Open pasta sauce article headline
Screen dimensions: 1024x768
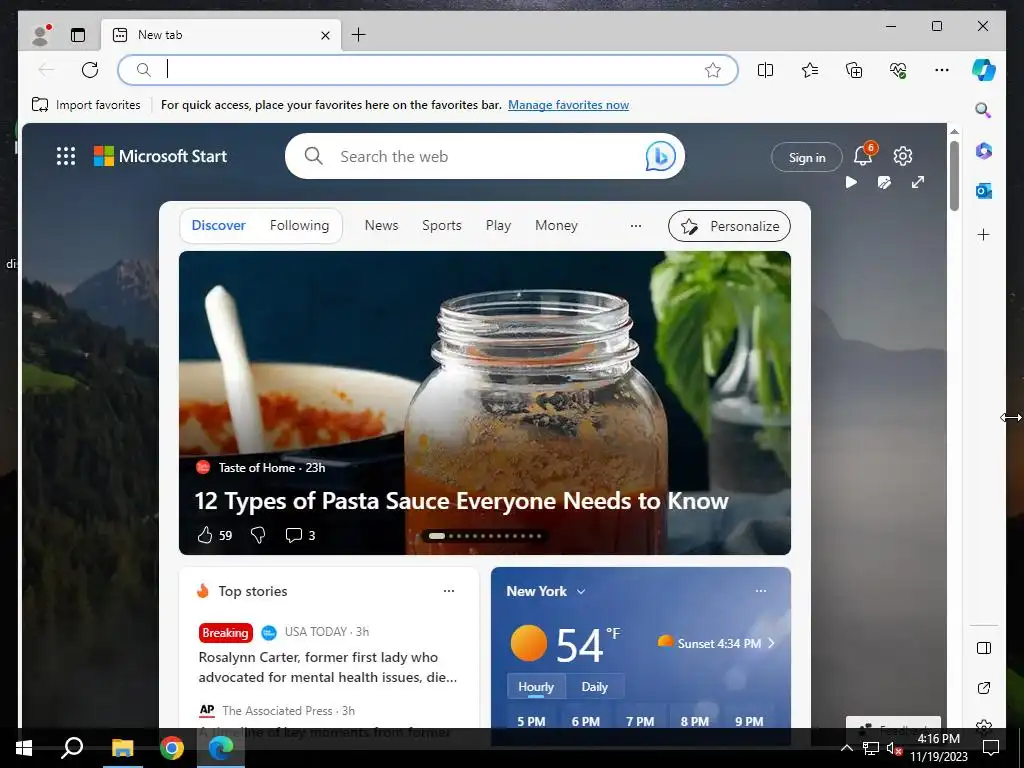(x=461, y=501)
